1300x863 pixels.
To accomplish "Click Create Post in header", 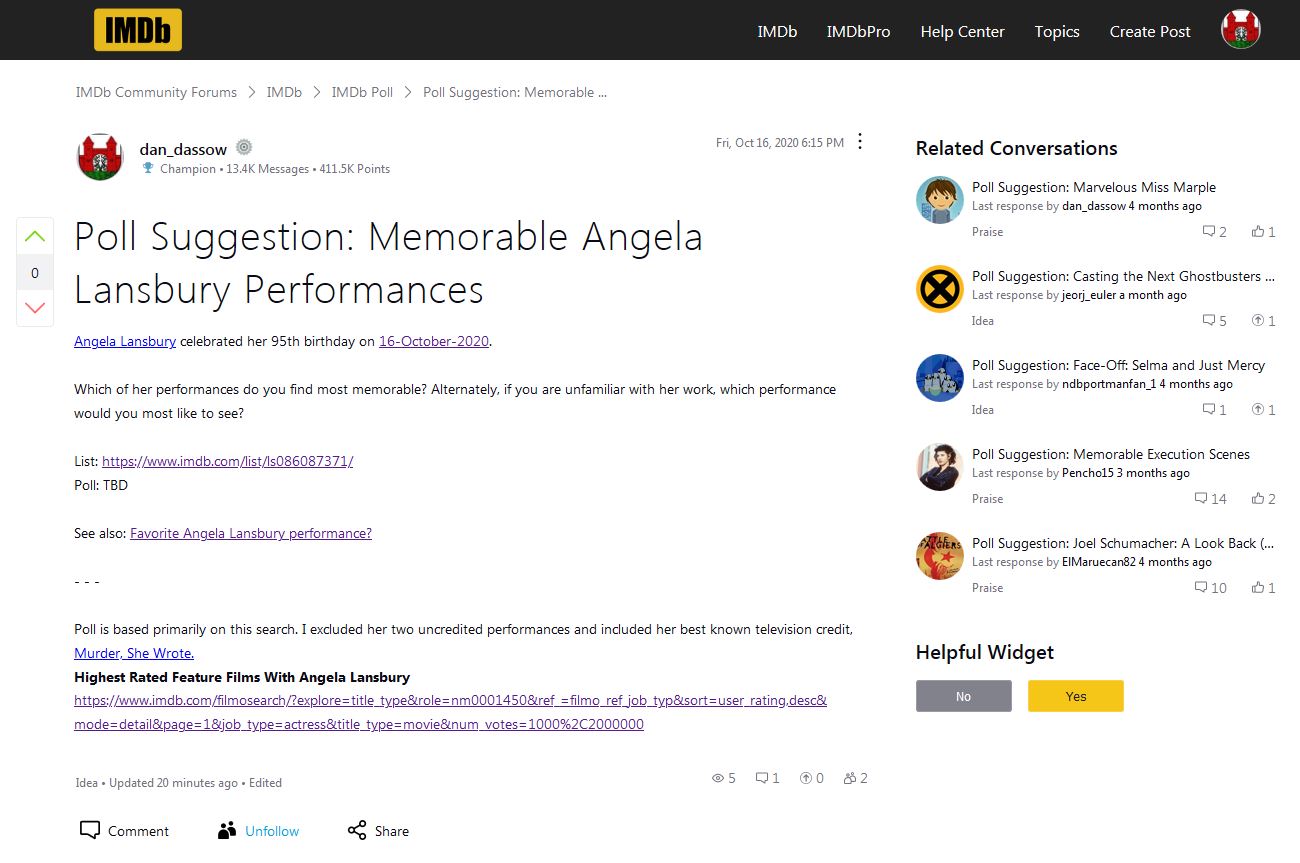I will tap(1150, 31).
